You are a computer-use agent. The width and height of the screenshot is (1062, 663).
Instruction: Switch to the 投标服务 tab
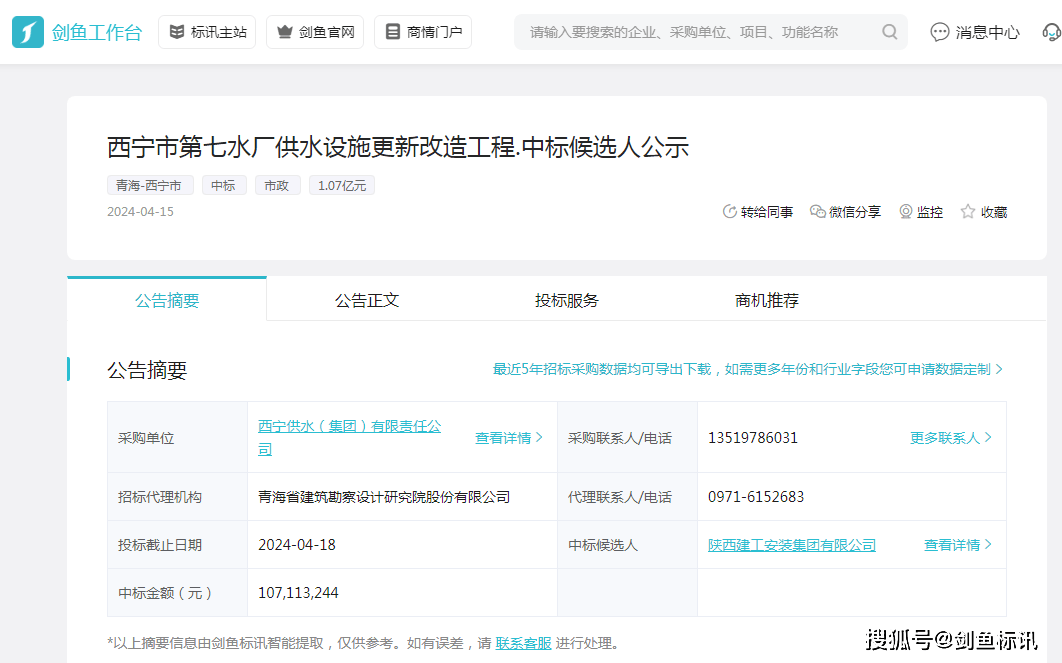point(567,300)
